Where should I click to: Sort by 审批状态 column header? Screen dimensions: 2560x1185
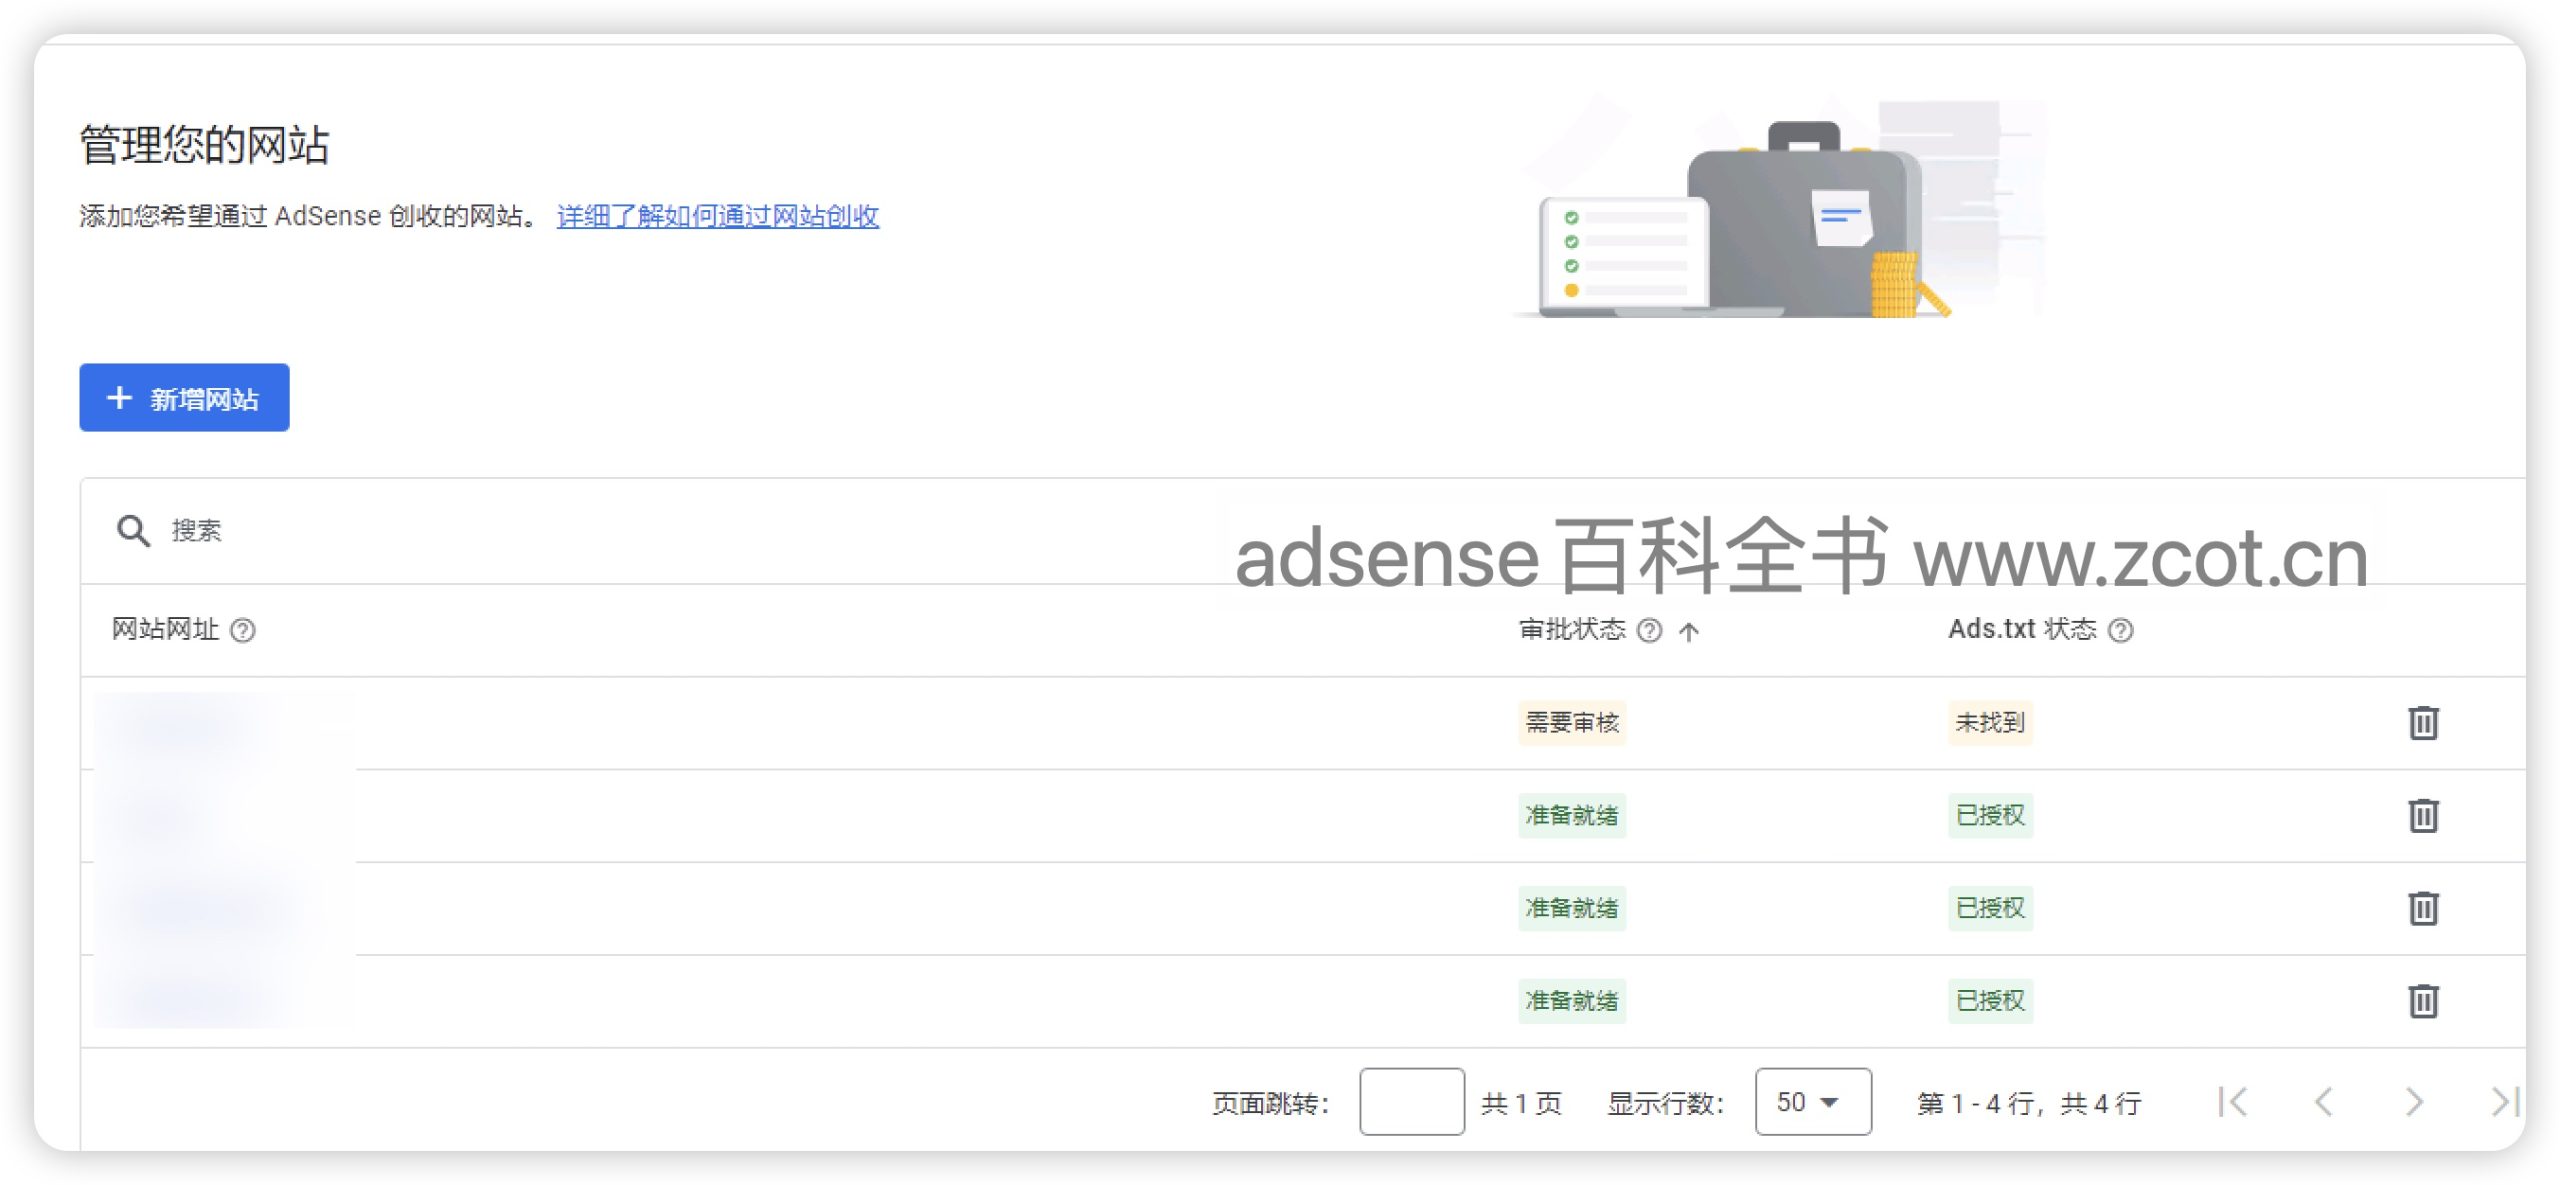coord(1572,629)
